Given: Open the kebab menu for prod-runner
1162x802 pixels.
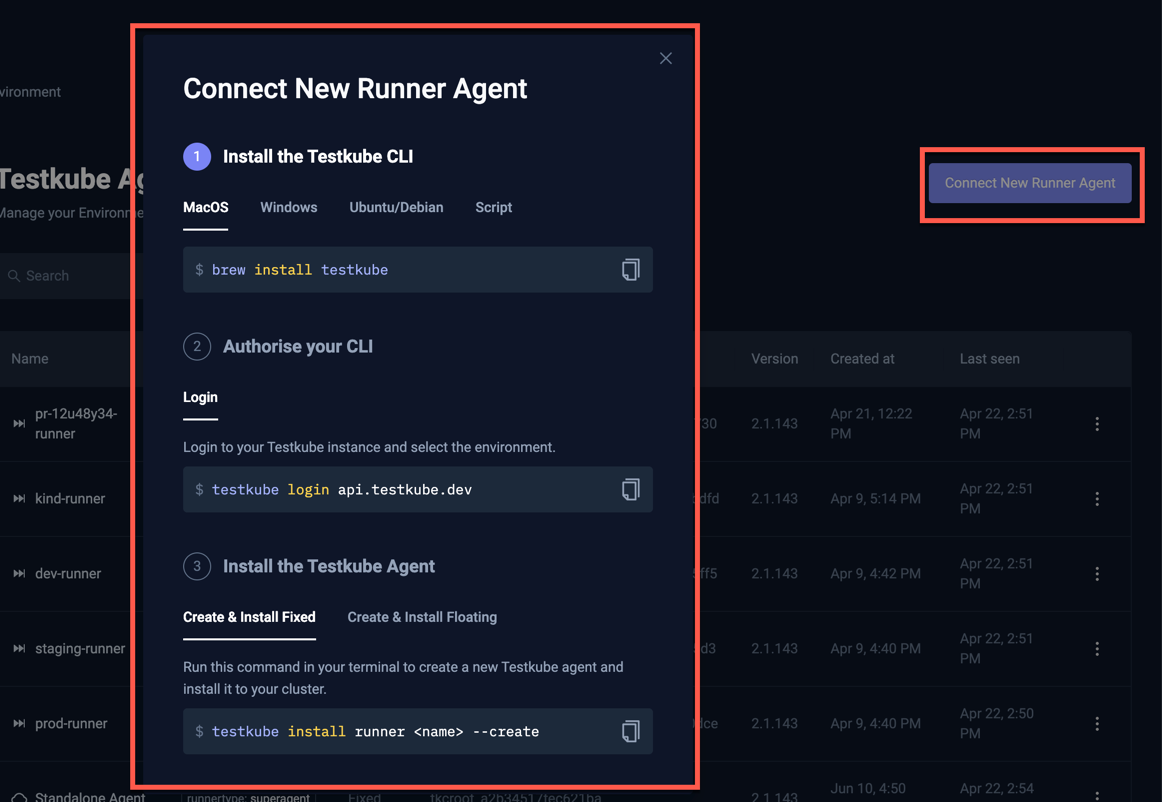Looking at the screenshot, I should [1097, 723].
